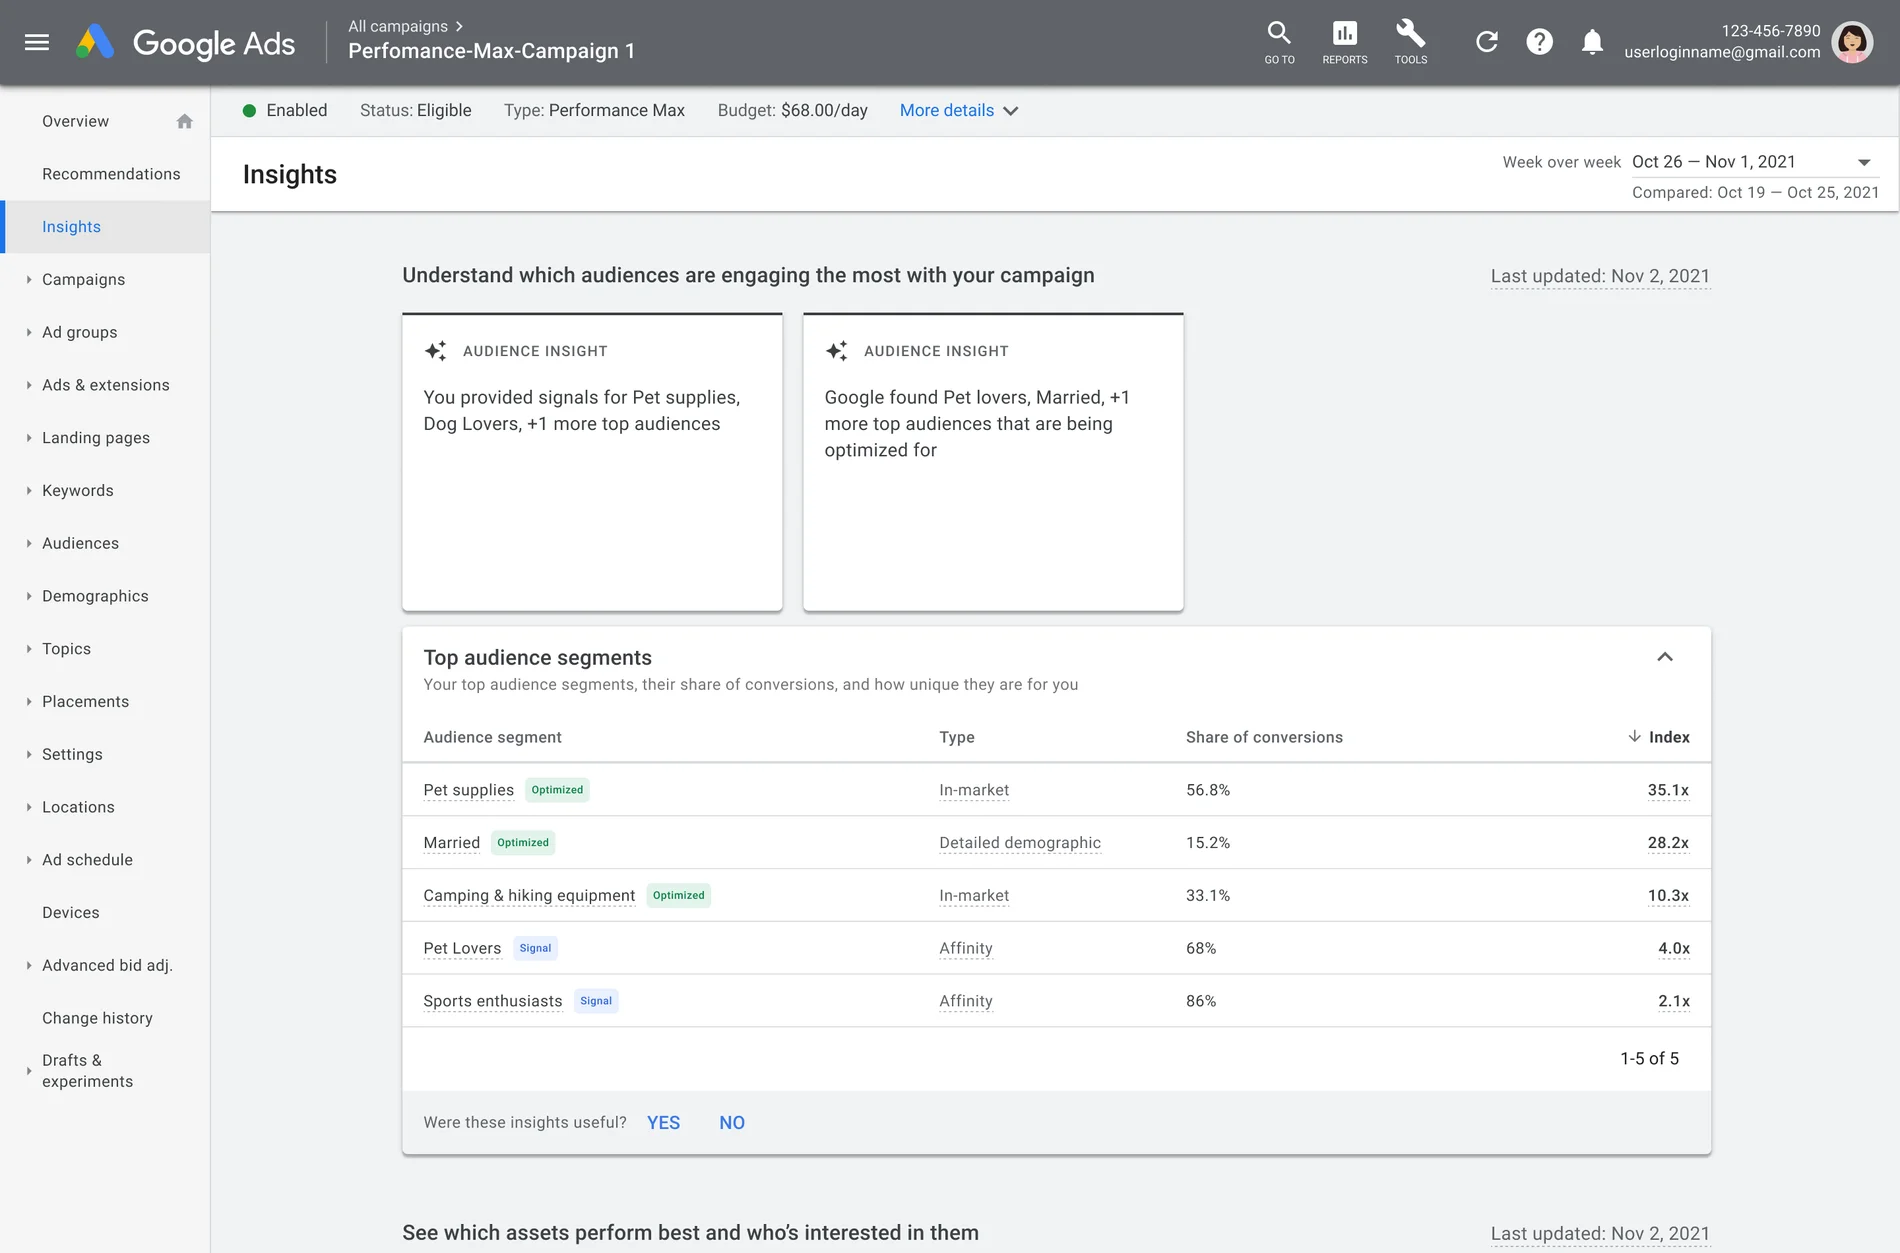Sort table by Index arrow
Screen dimensions: 1900x1253
pyautogui.click(x=1634, y=737)
